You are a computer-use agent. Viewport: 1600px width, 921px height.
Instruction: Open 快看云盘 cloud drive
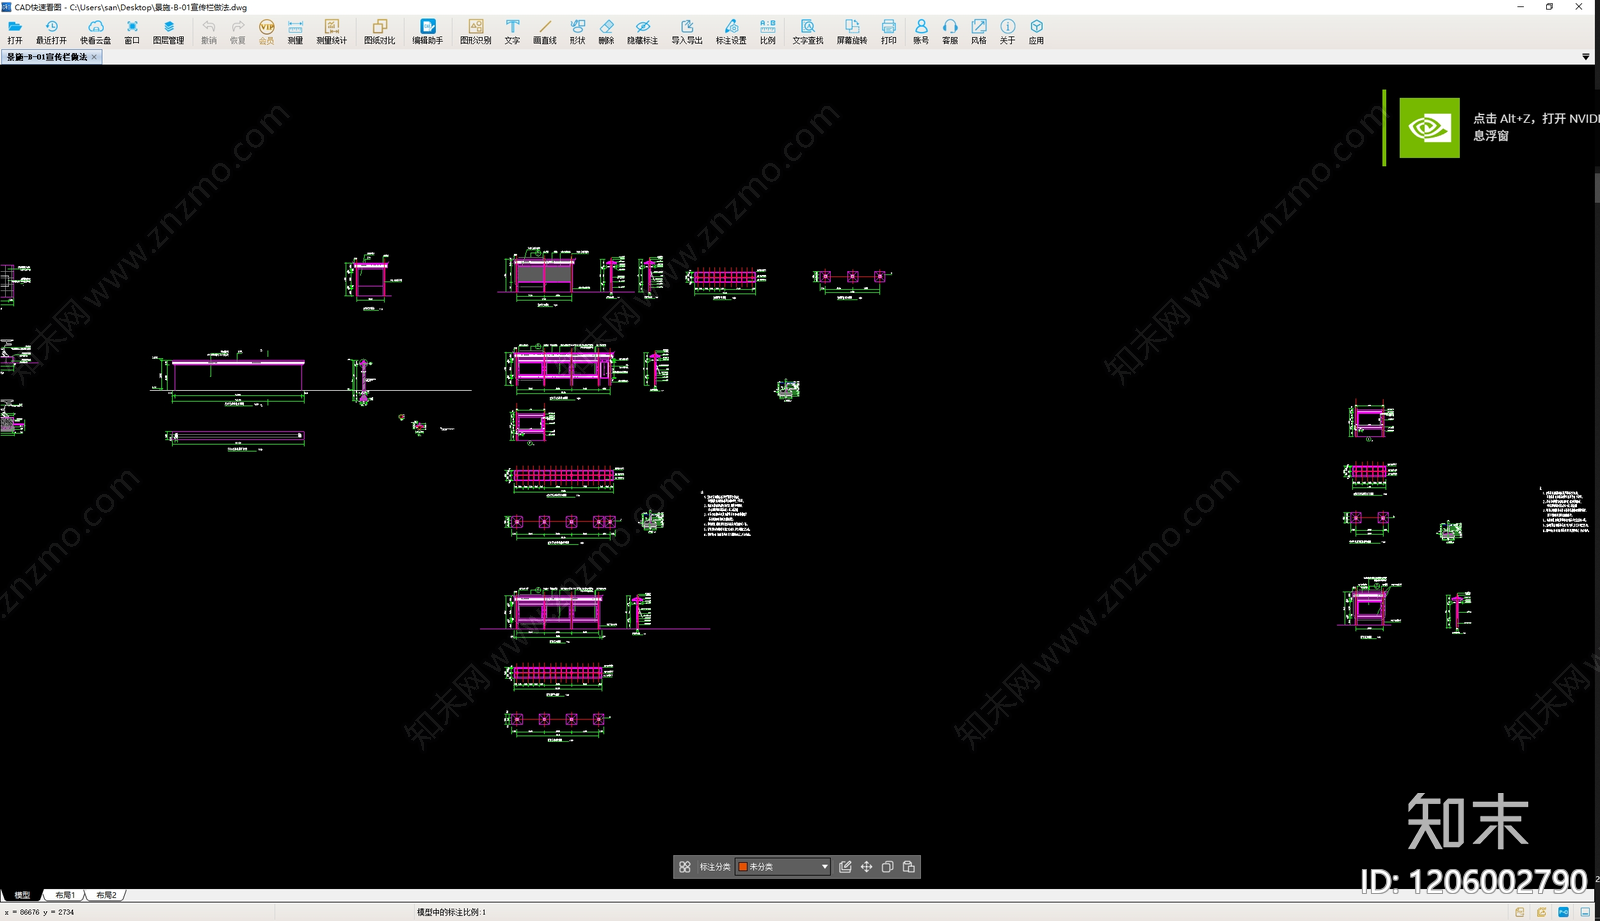click(x=95, y=32)
